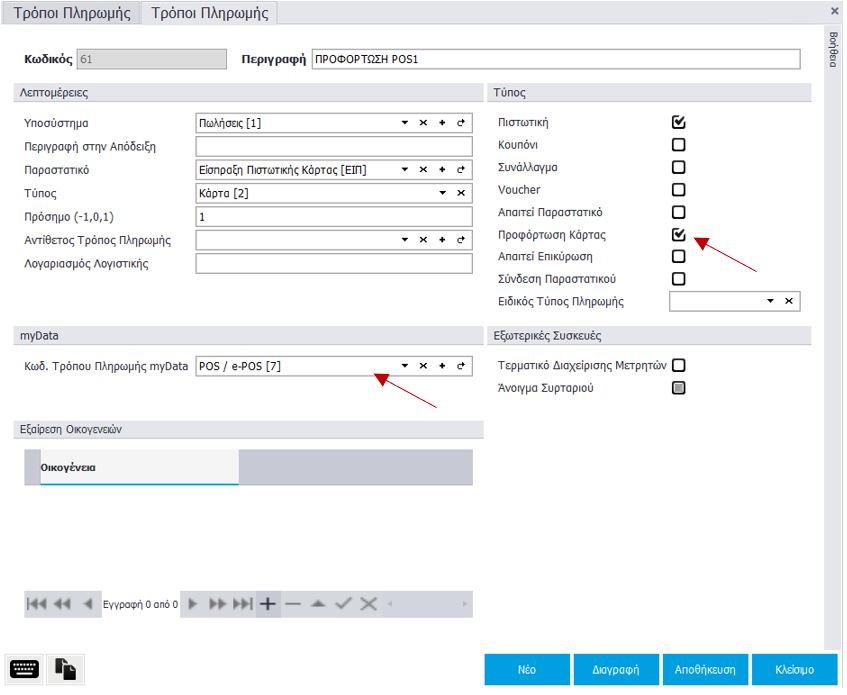The height and width of the screenshot is (695, 847).
Task: Open the Βοήθεια side panel tab
Action: pos(832,48)
